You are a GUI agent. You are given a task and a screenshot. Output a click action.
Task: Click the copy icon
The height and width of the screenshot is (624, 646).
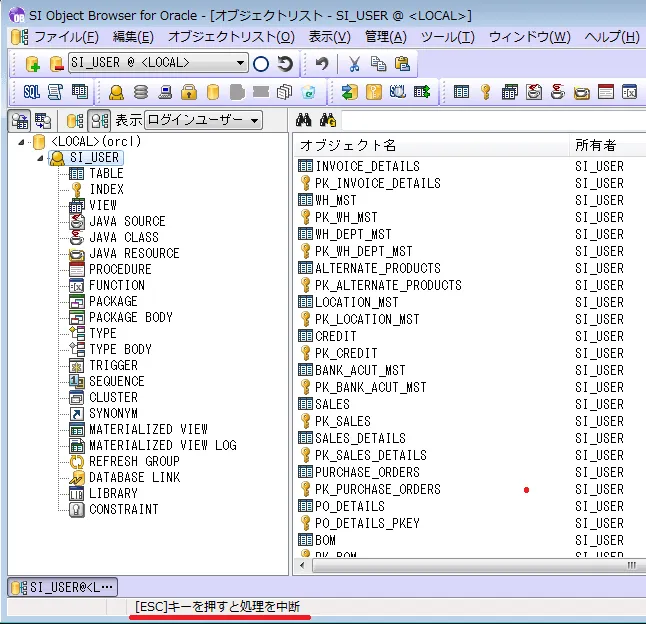point(378,64)
